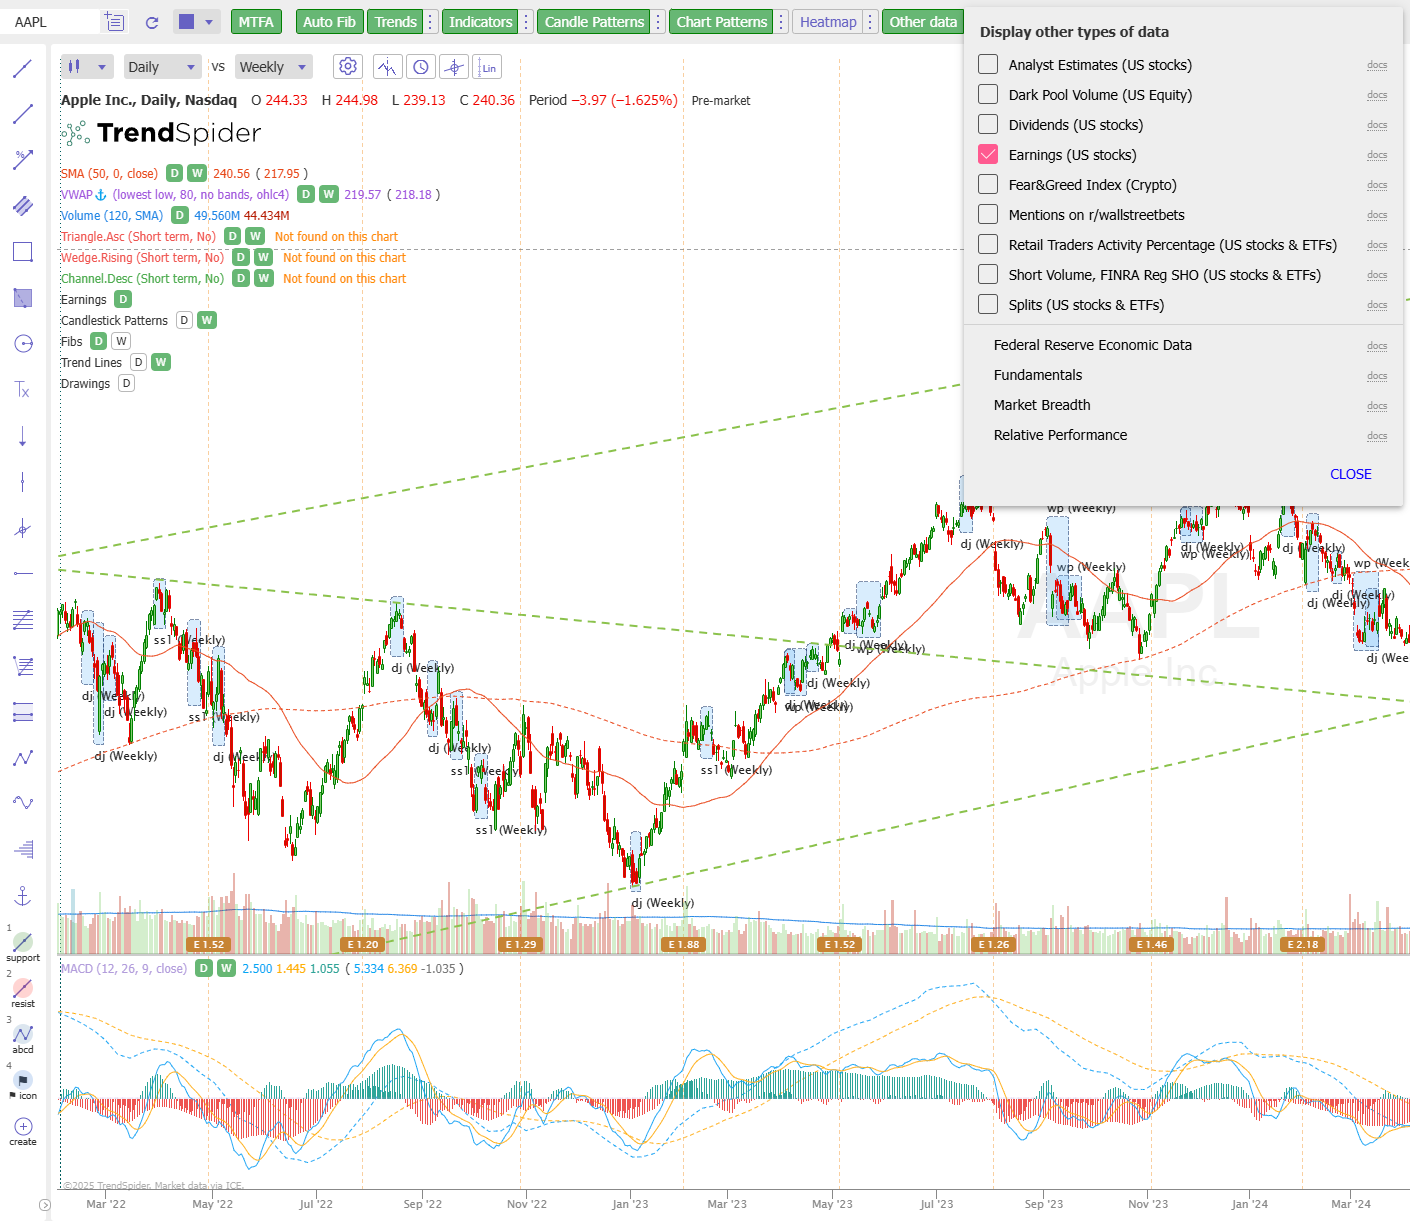The width and height of the screenshot is (1410, 1221).
Task: Click the Auto Fib button
Action: [329, 22]
